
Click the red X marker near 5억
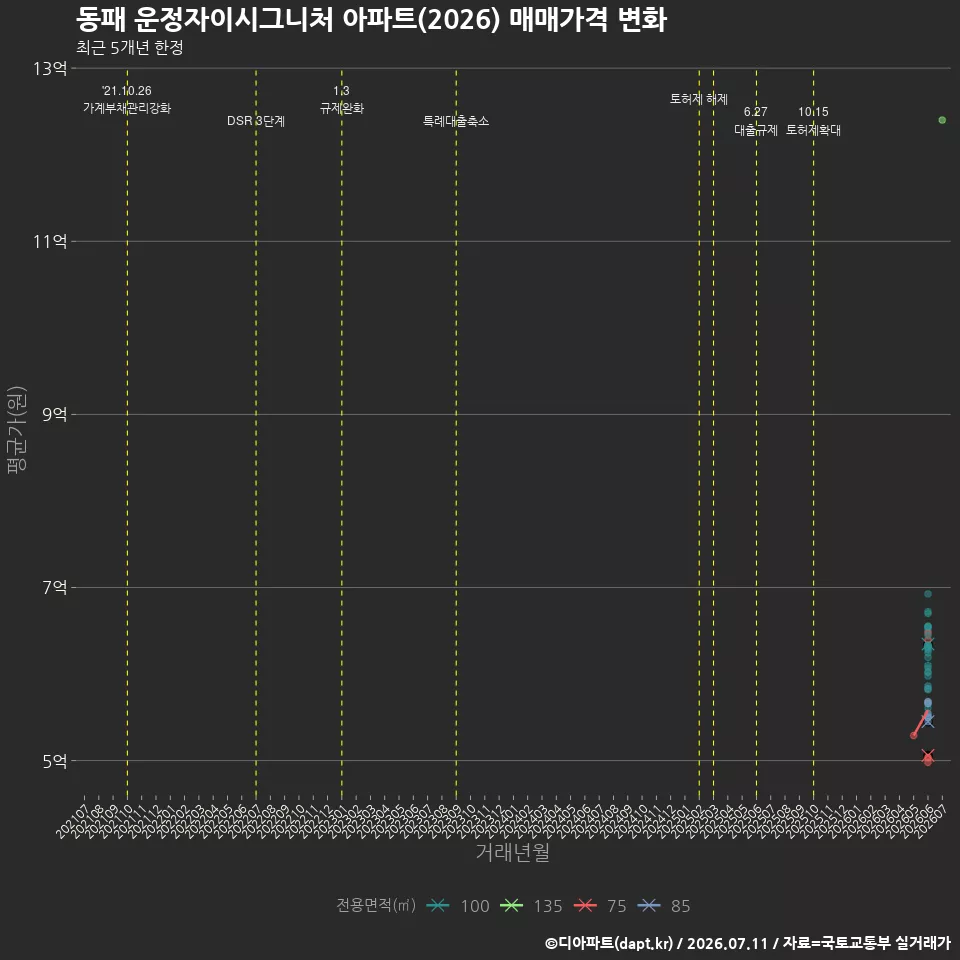[x=928, y=755]
